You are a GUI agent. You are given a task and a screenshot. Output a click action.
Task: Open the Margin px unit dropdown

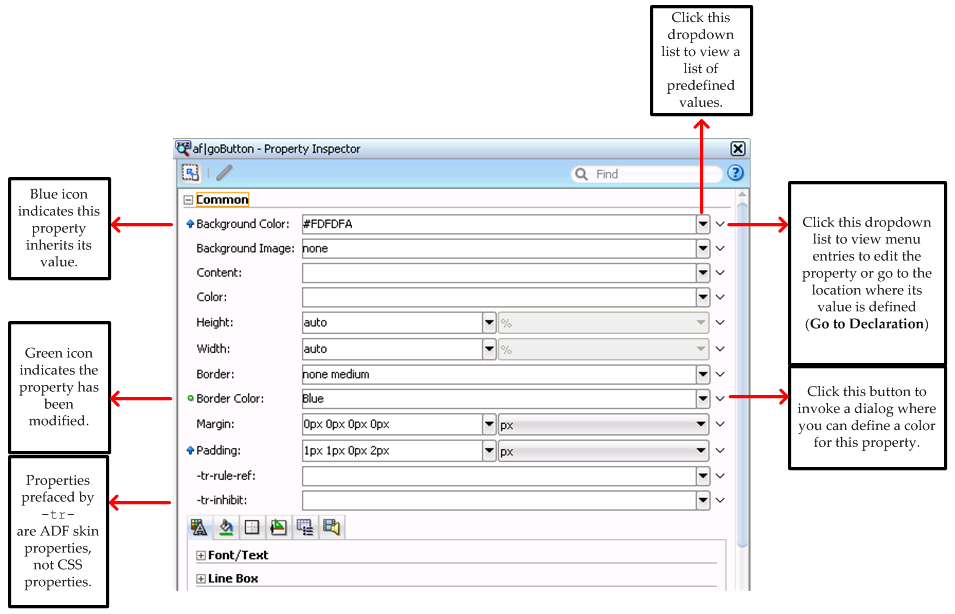click(703, 423)
